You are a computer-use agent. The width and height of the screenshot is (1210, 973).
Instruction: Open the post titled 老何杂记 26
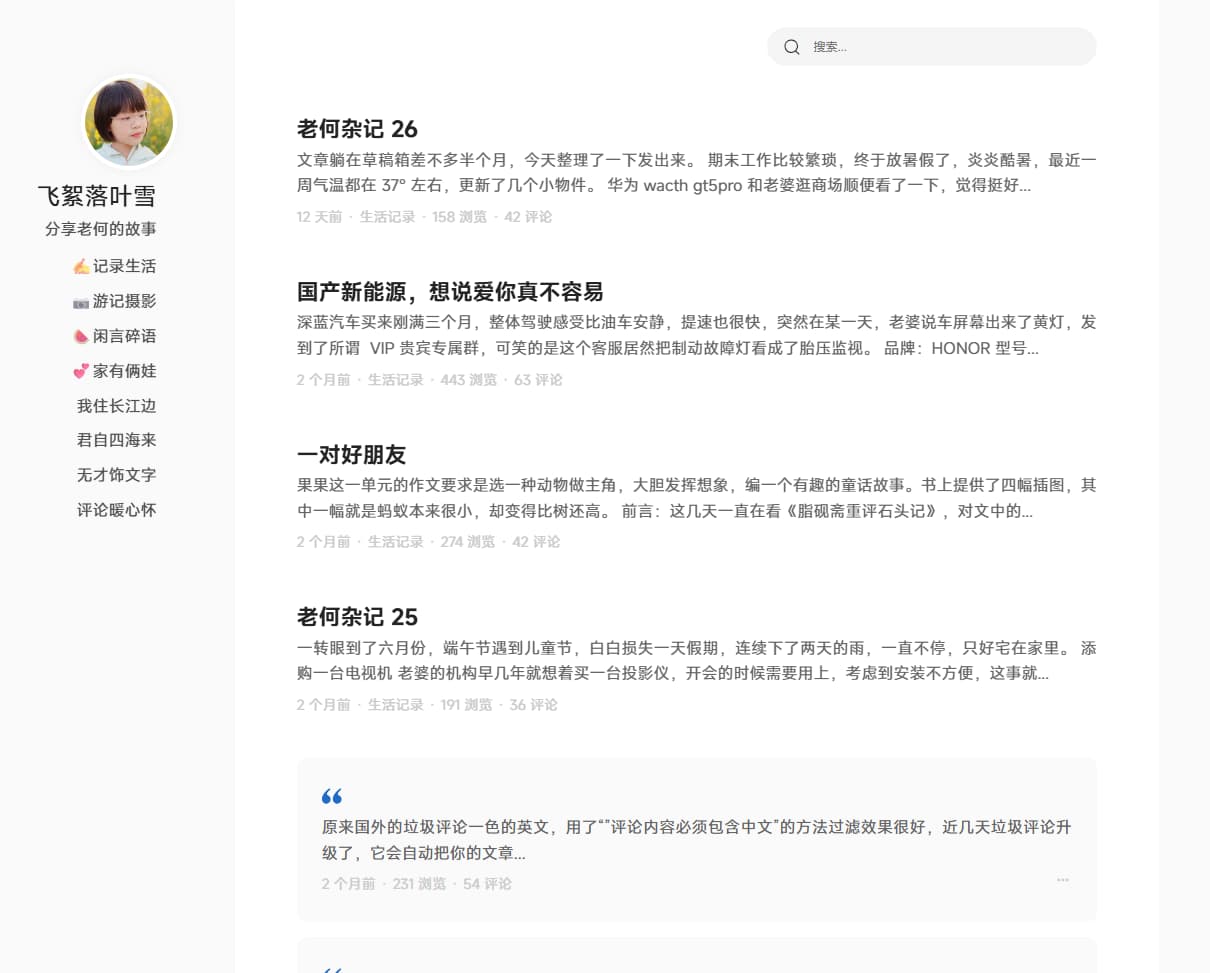tap(357, 129)
